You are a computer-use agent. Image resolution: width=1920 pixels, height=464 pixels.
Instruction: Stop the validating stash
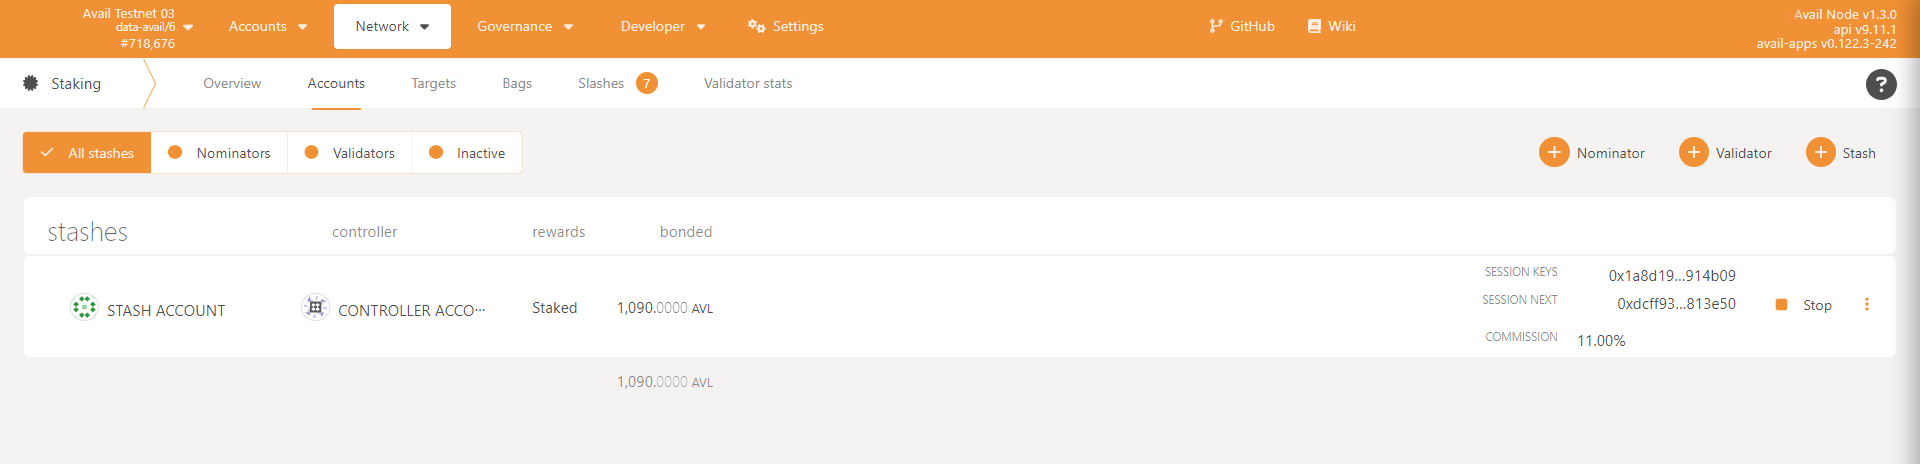point(1804,305)
